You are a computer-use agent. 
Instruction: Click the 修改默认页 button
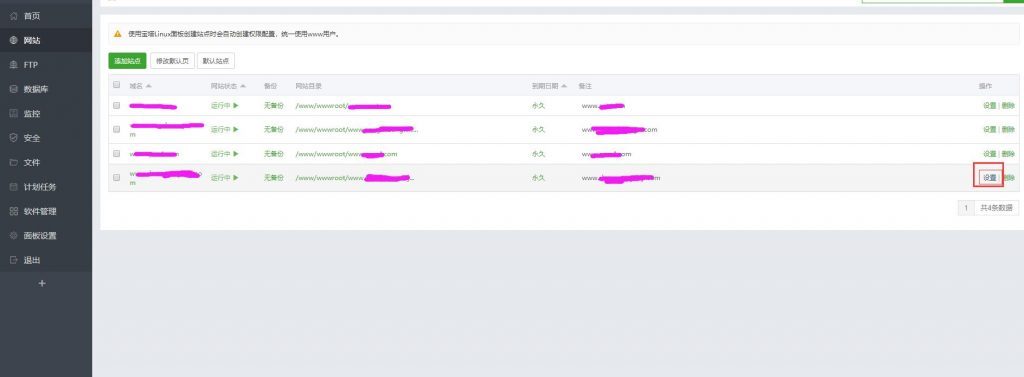(x=172, y=61)
